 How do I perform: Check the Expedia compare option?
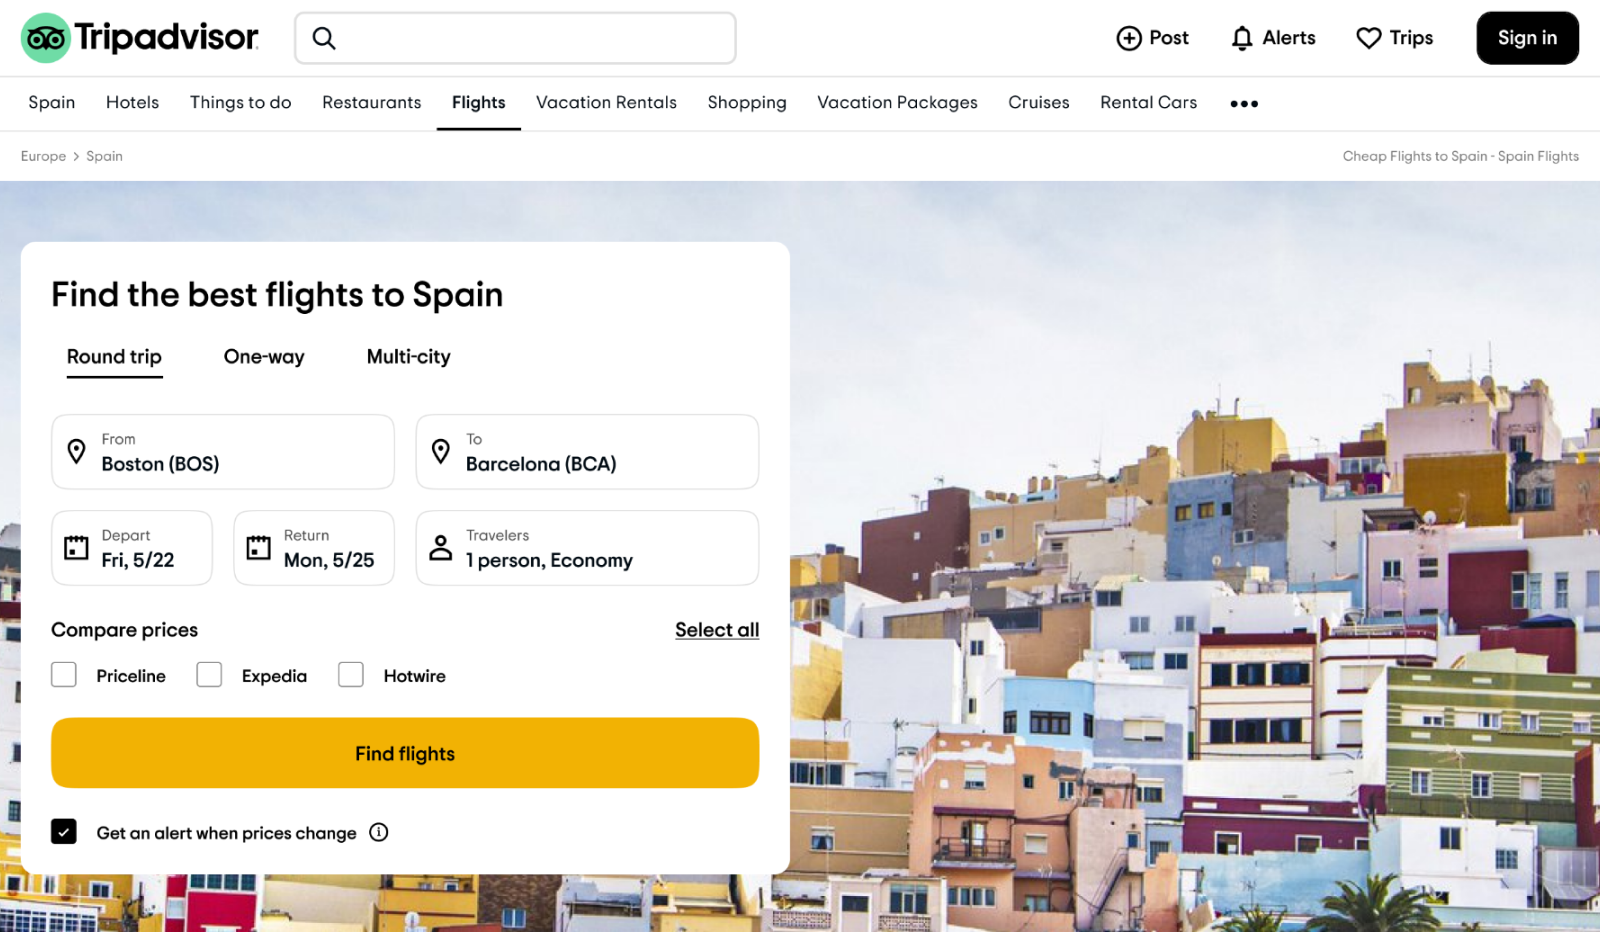(x=209, y=675)
